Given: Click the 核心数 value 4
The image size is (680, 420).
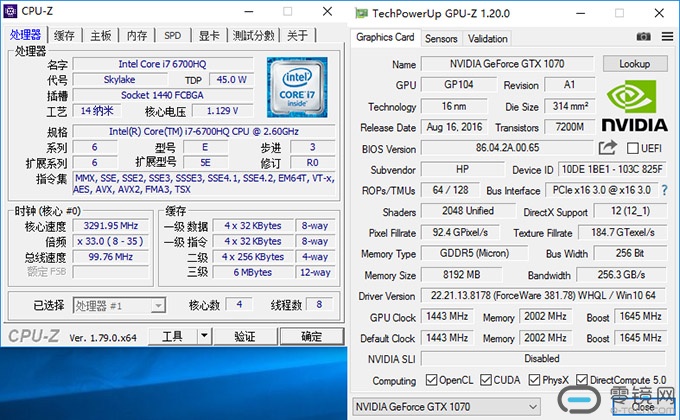Looking at the screenshot, I should 239,305.
